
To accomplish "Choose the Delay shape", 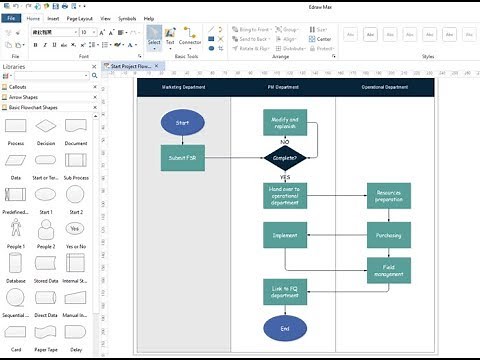I will pos(76,332).
